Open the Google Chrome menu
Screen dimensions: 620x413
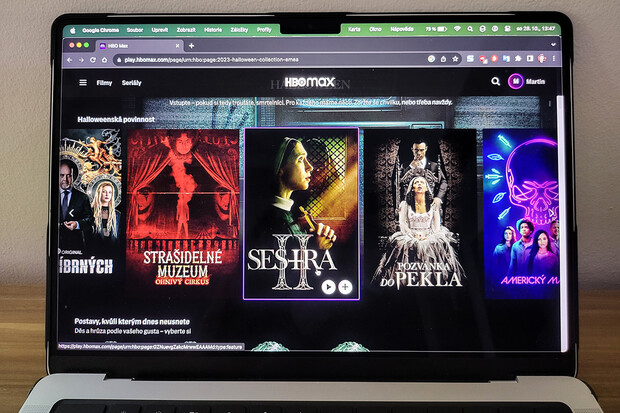coord(100,30)
